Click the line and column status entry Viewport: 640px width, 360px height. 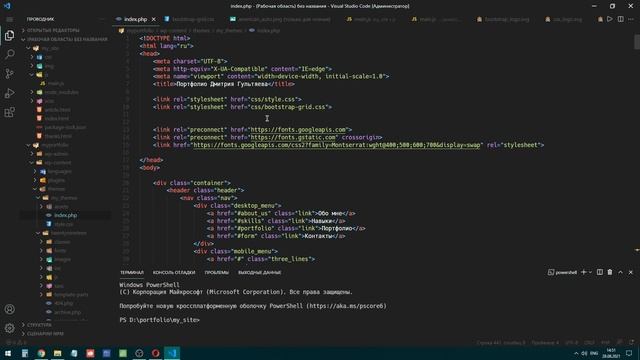(501, 342)
